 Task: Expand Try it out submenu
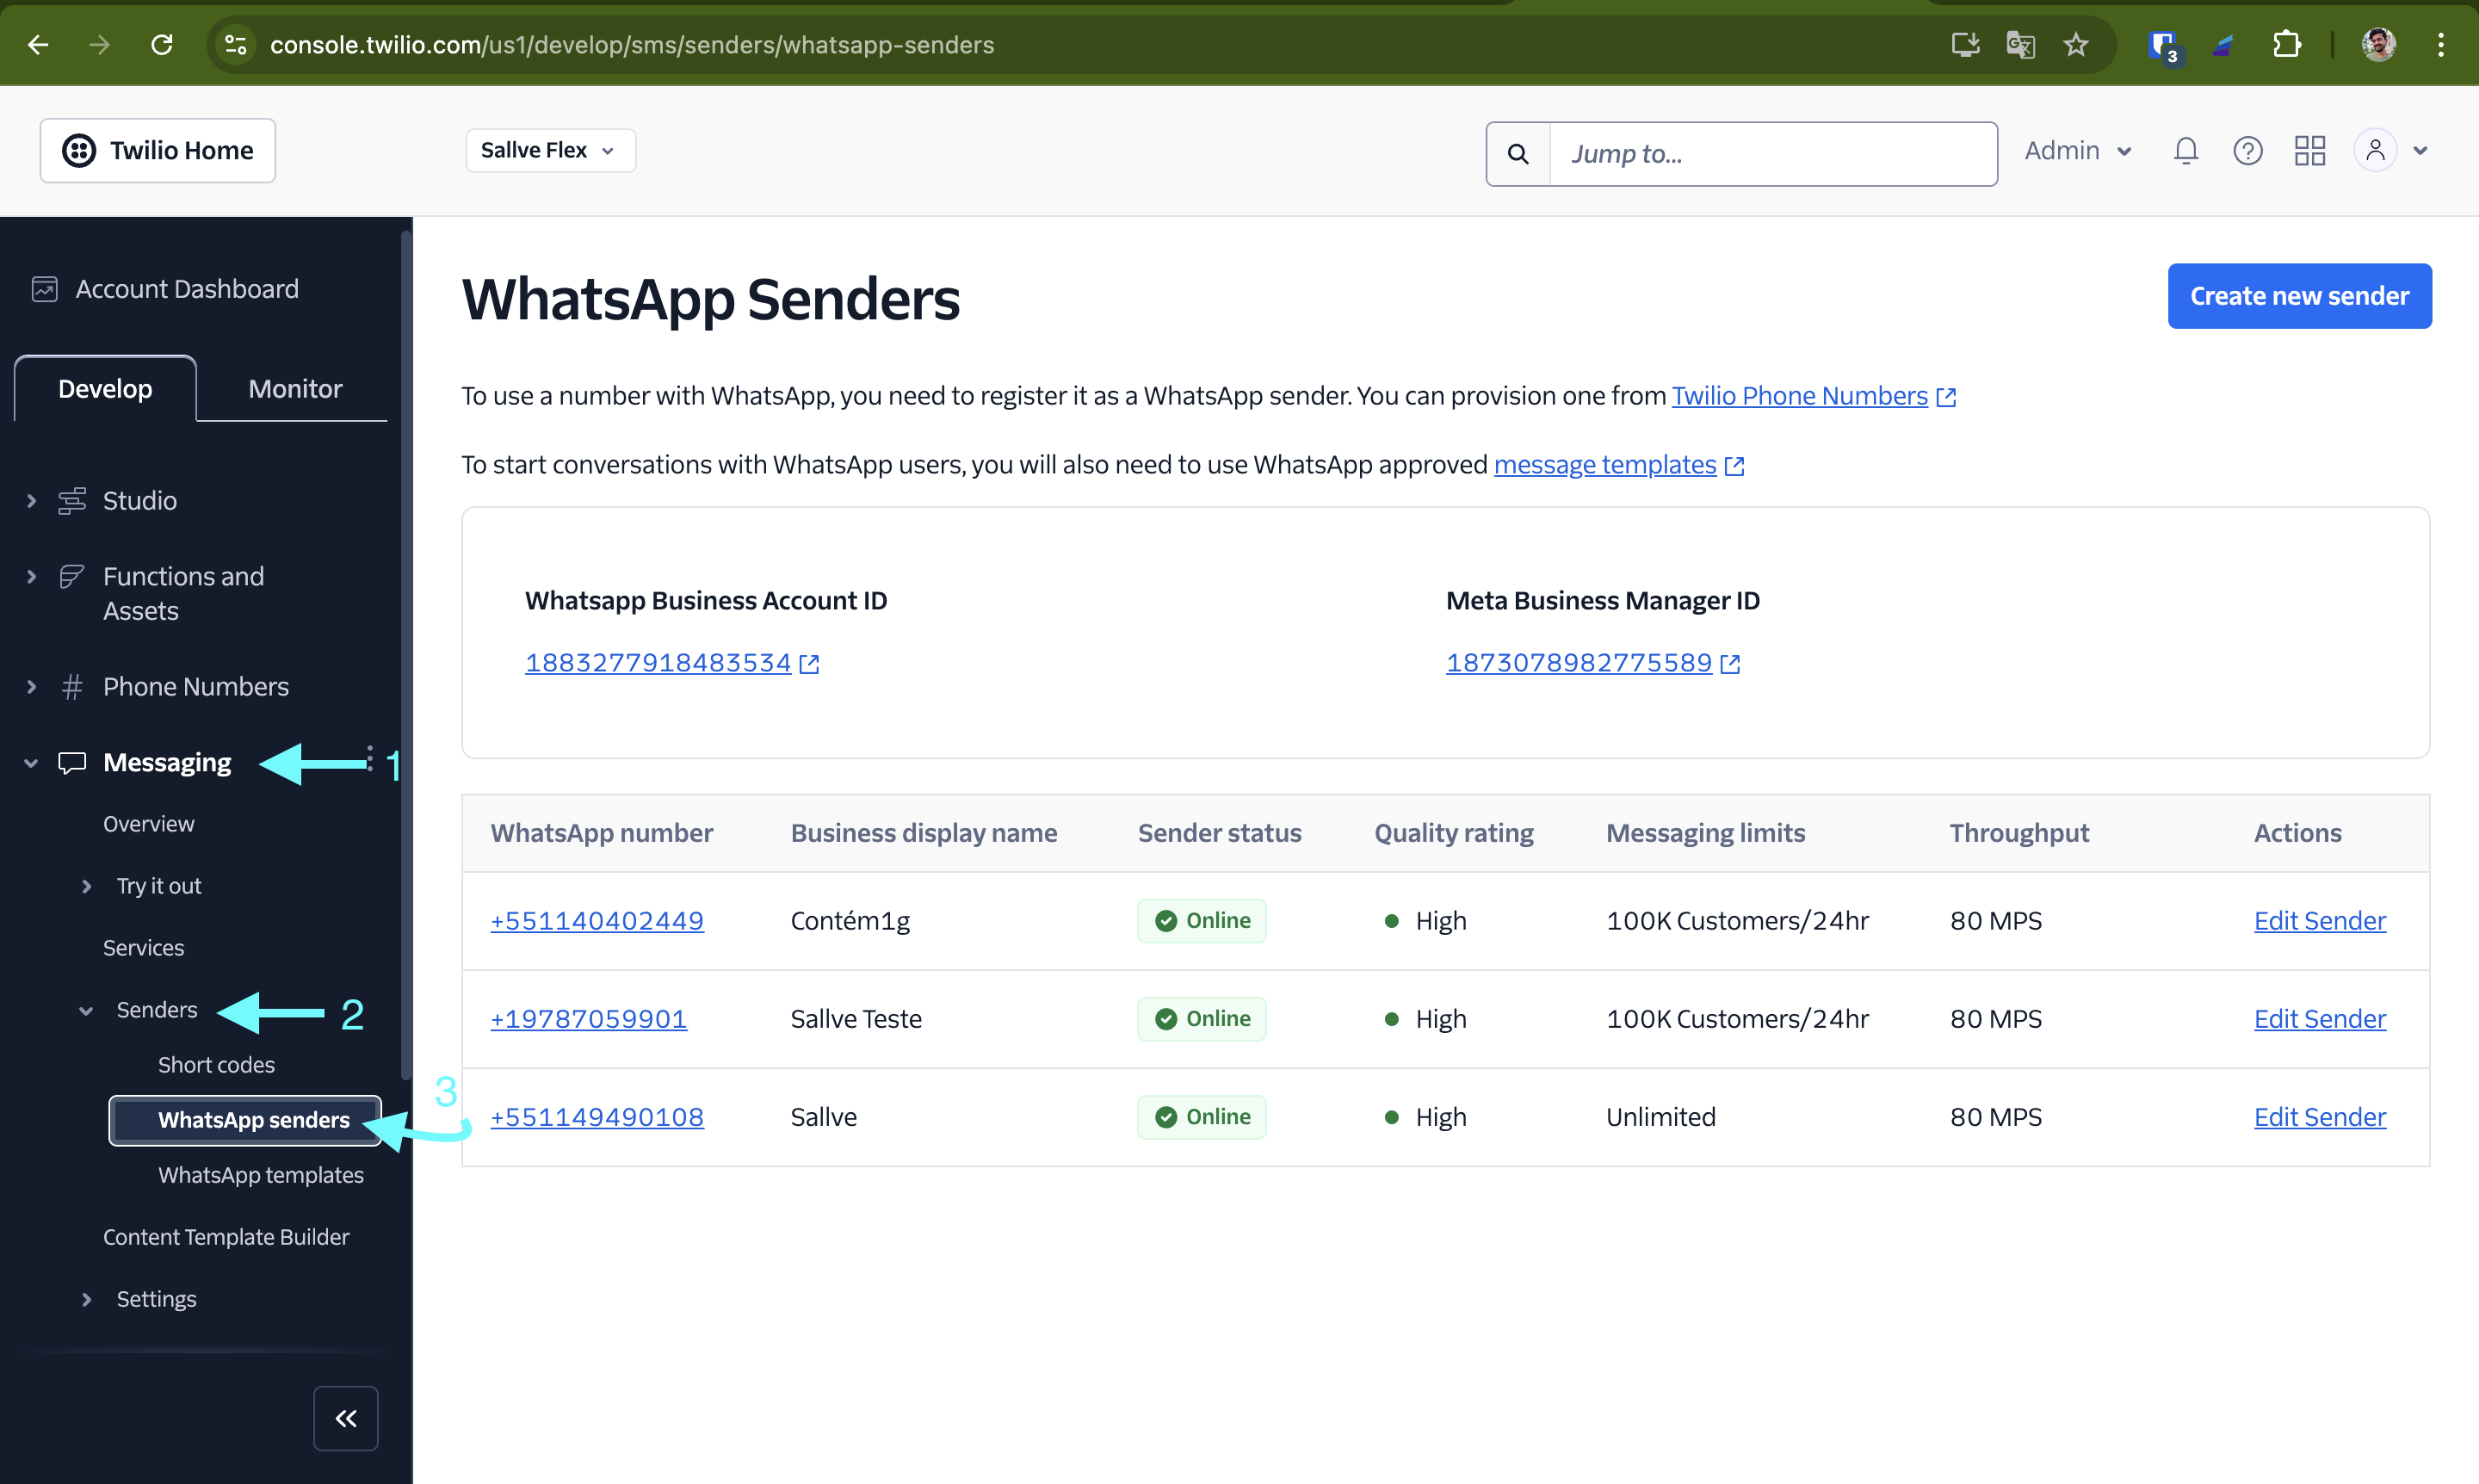(86, 886)
